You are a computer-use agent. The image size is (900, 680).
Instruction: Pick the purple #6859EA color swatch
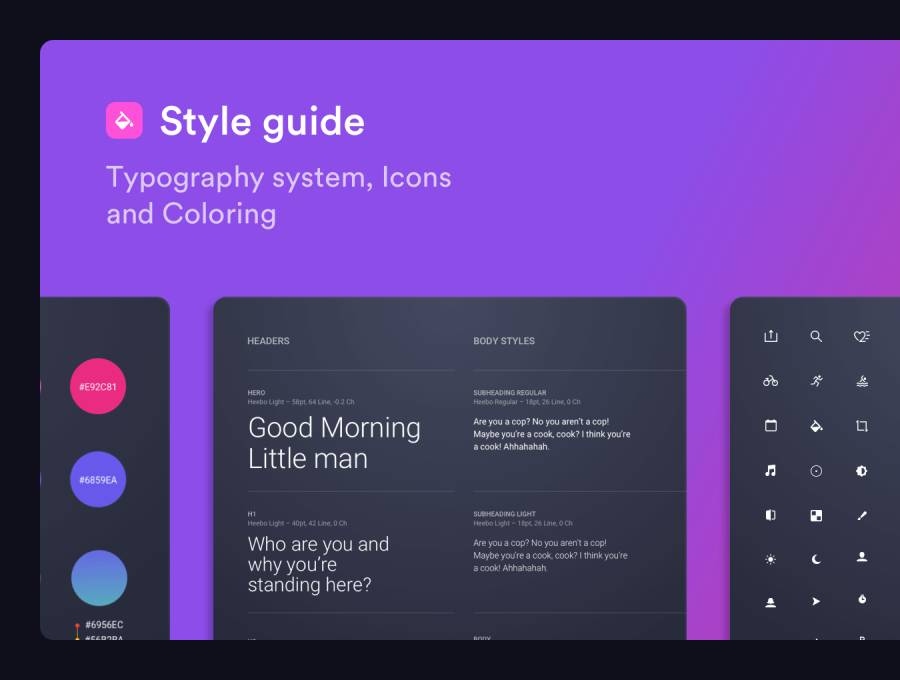tap(98, 480)
